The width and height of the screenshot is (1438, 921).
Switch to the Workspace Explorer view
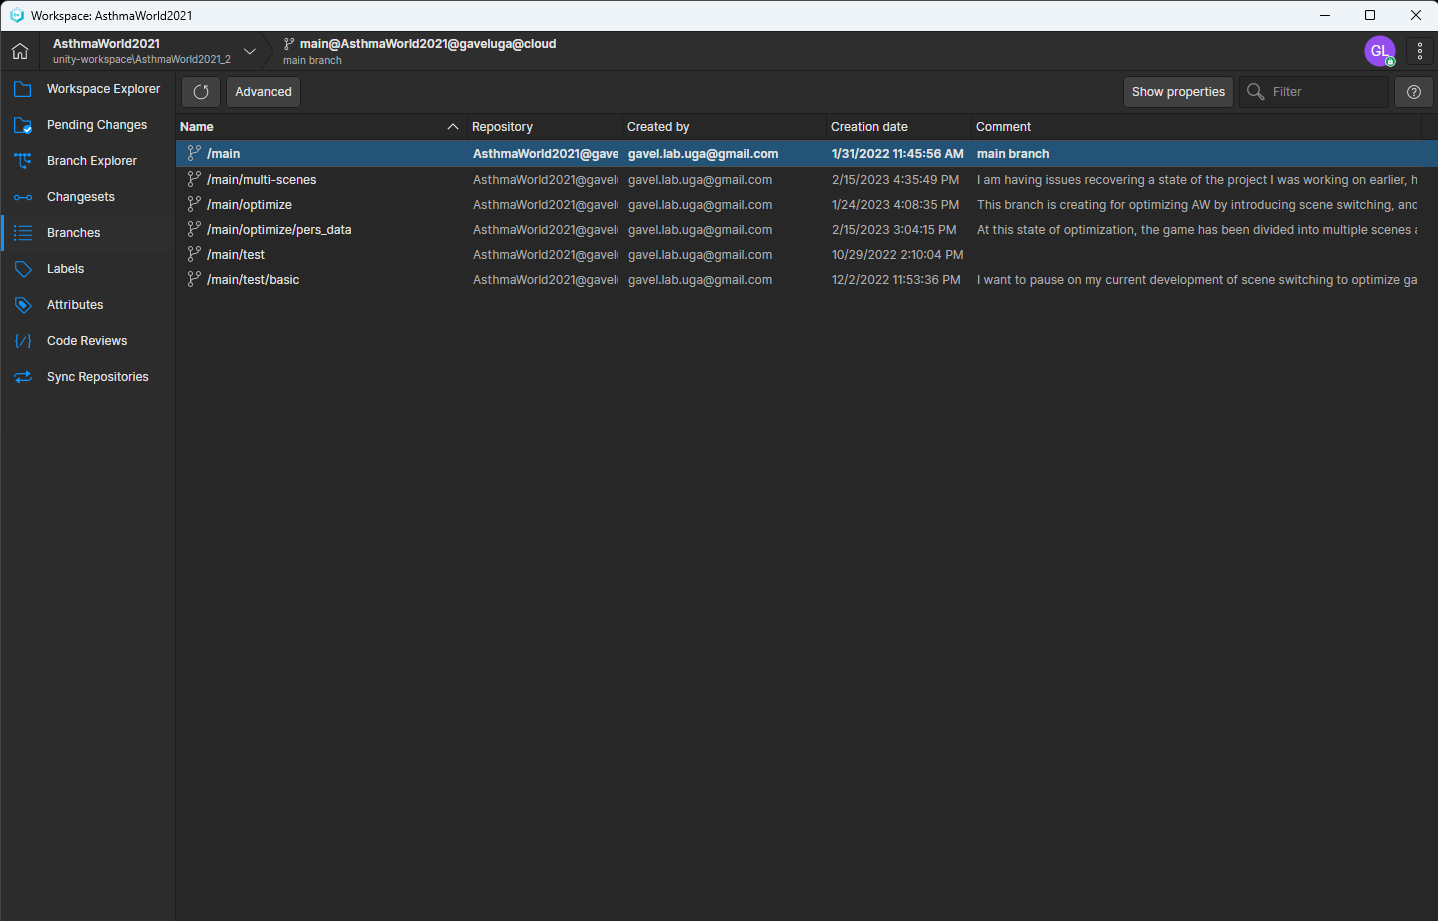[x=103, y=88]
